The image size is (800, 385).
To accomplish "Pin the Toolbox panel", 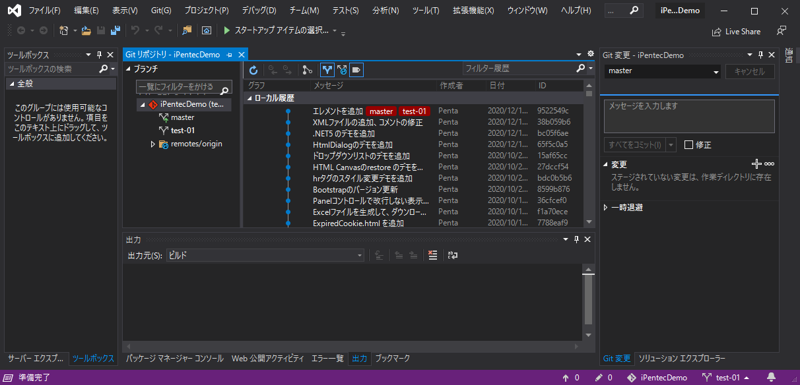I will coord(99,55).
